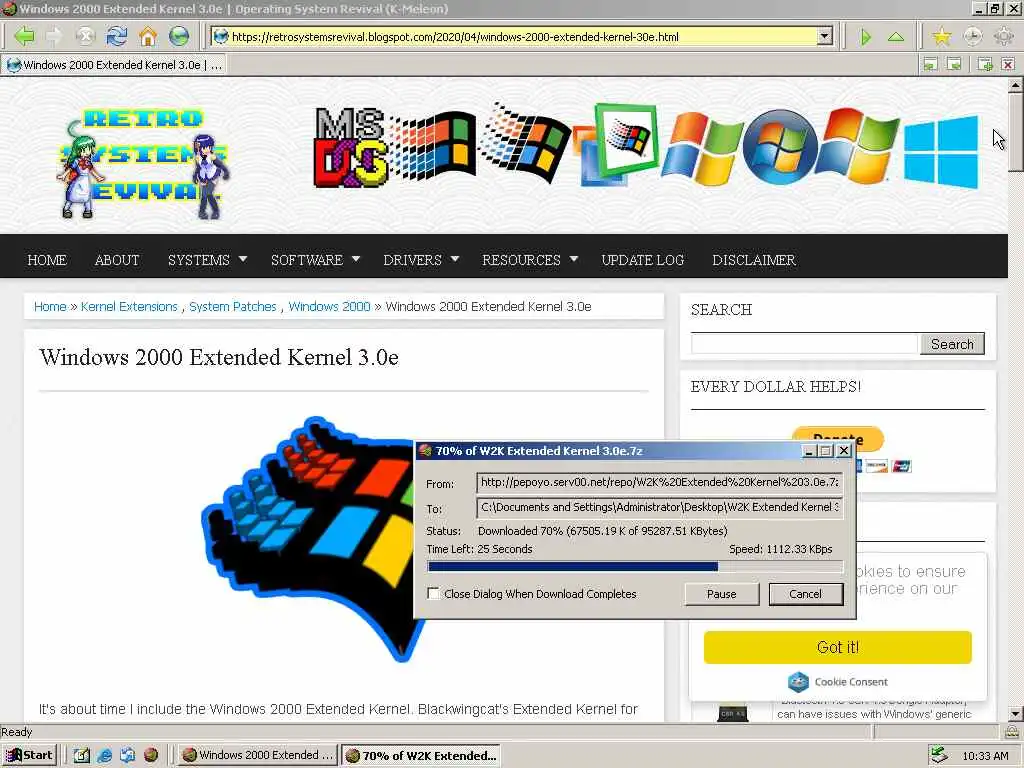1024x768 pixels.
Task: Click the next tab icon in tab bar
Action: pyautogui.click(x=954, y=64)
